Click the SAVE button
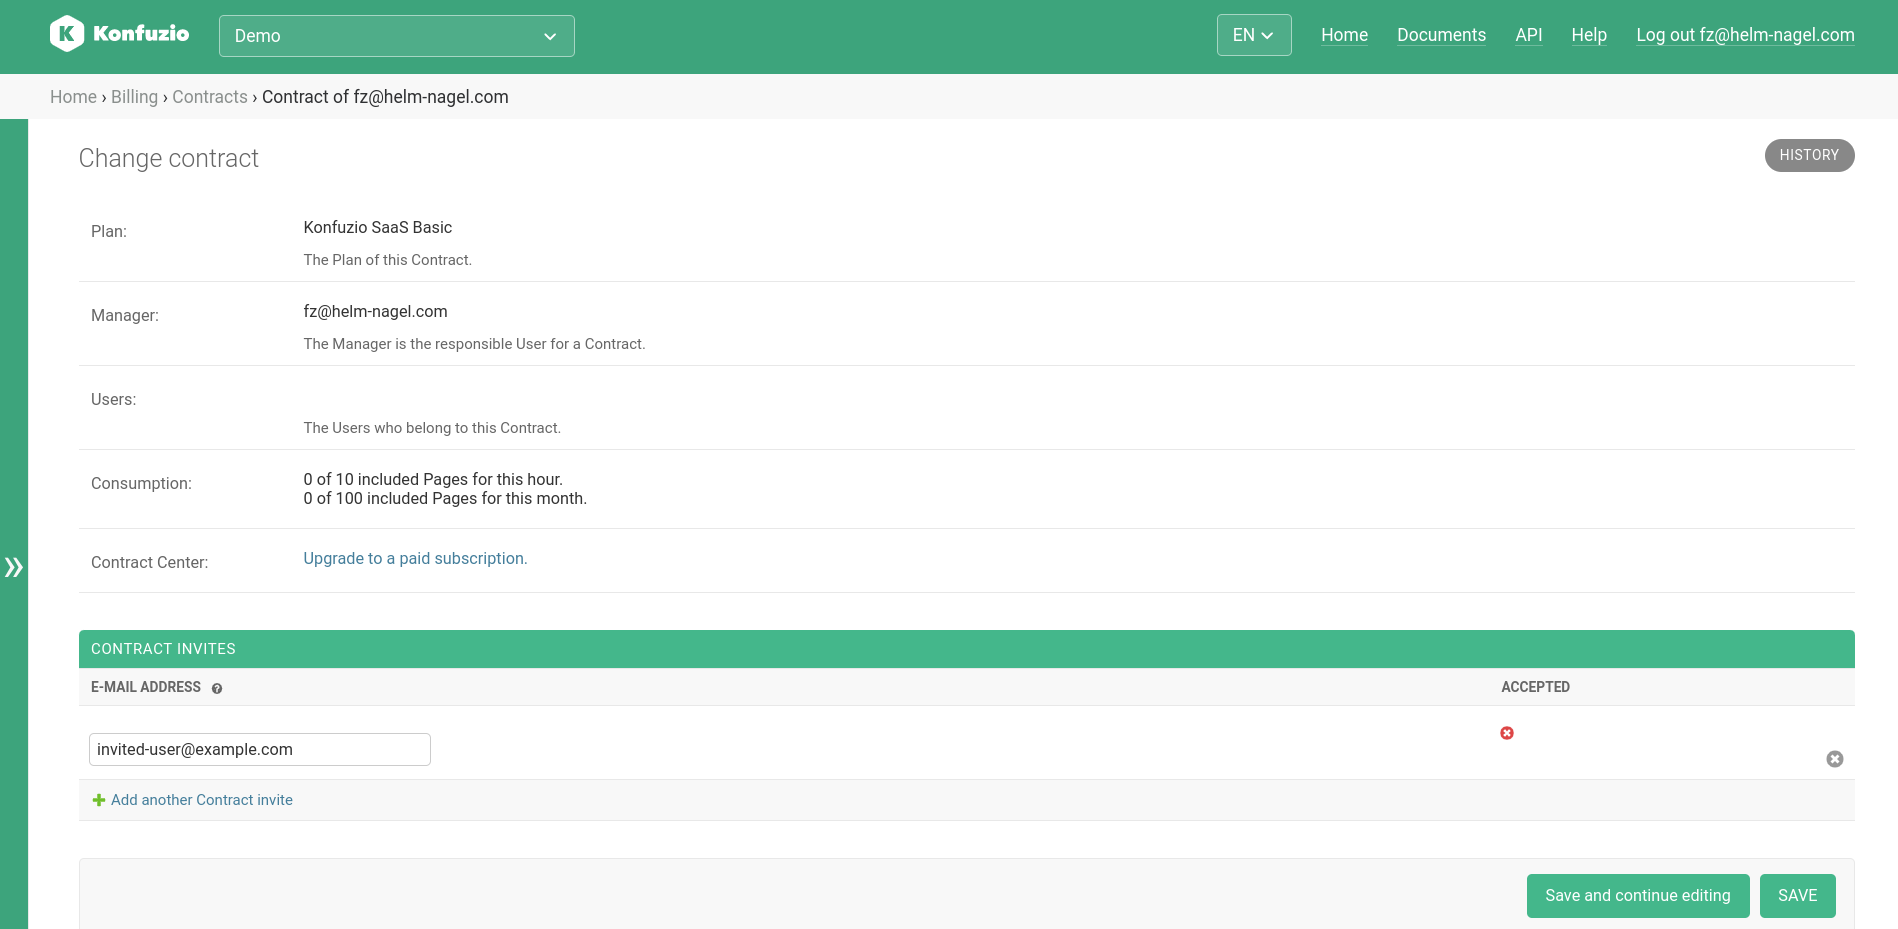This screenshot has height=929, width=1898. [x=1797, y=896]
